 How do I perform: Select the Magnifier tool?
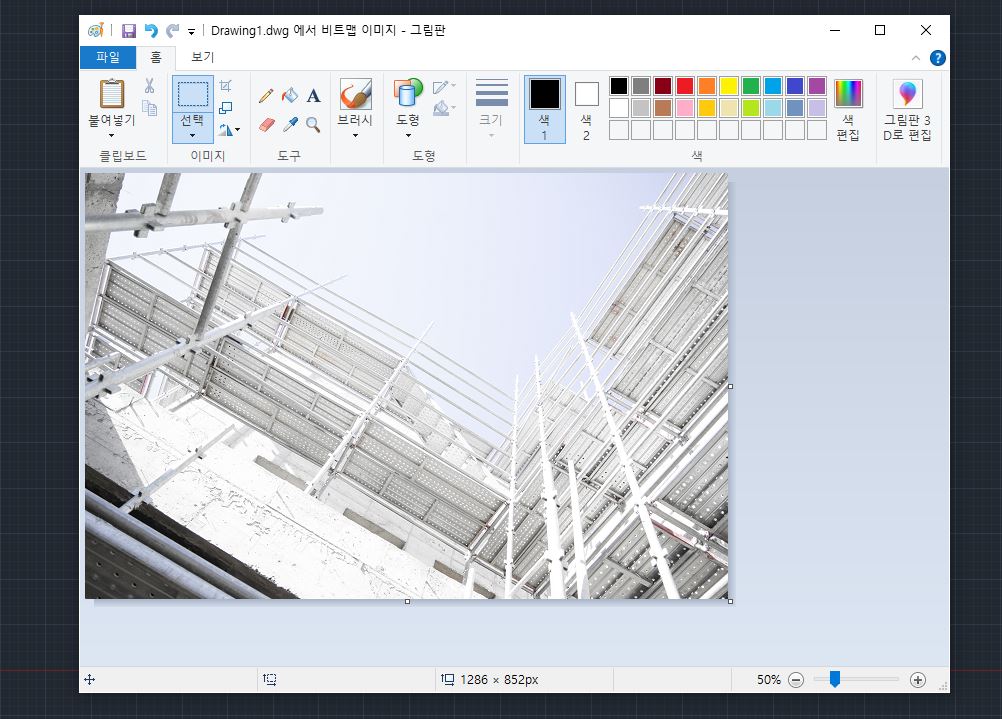coord(313,124)
